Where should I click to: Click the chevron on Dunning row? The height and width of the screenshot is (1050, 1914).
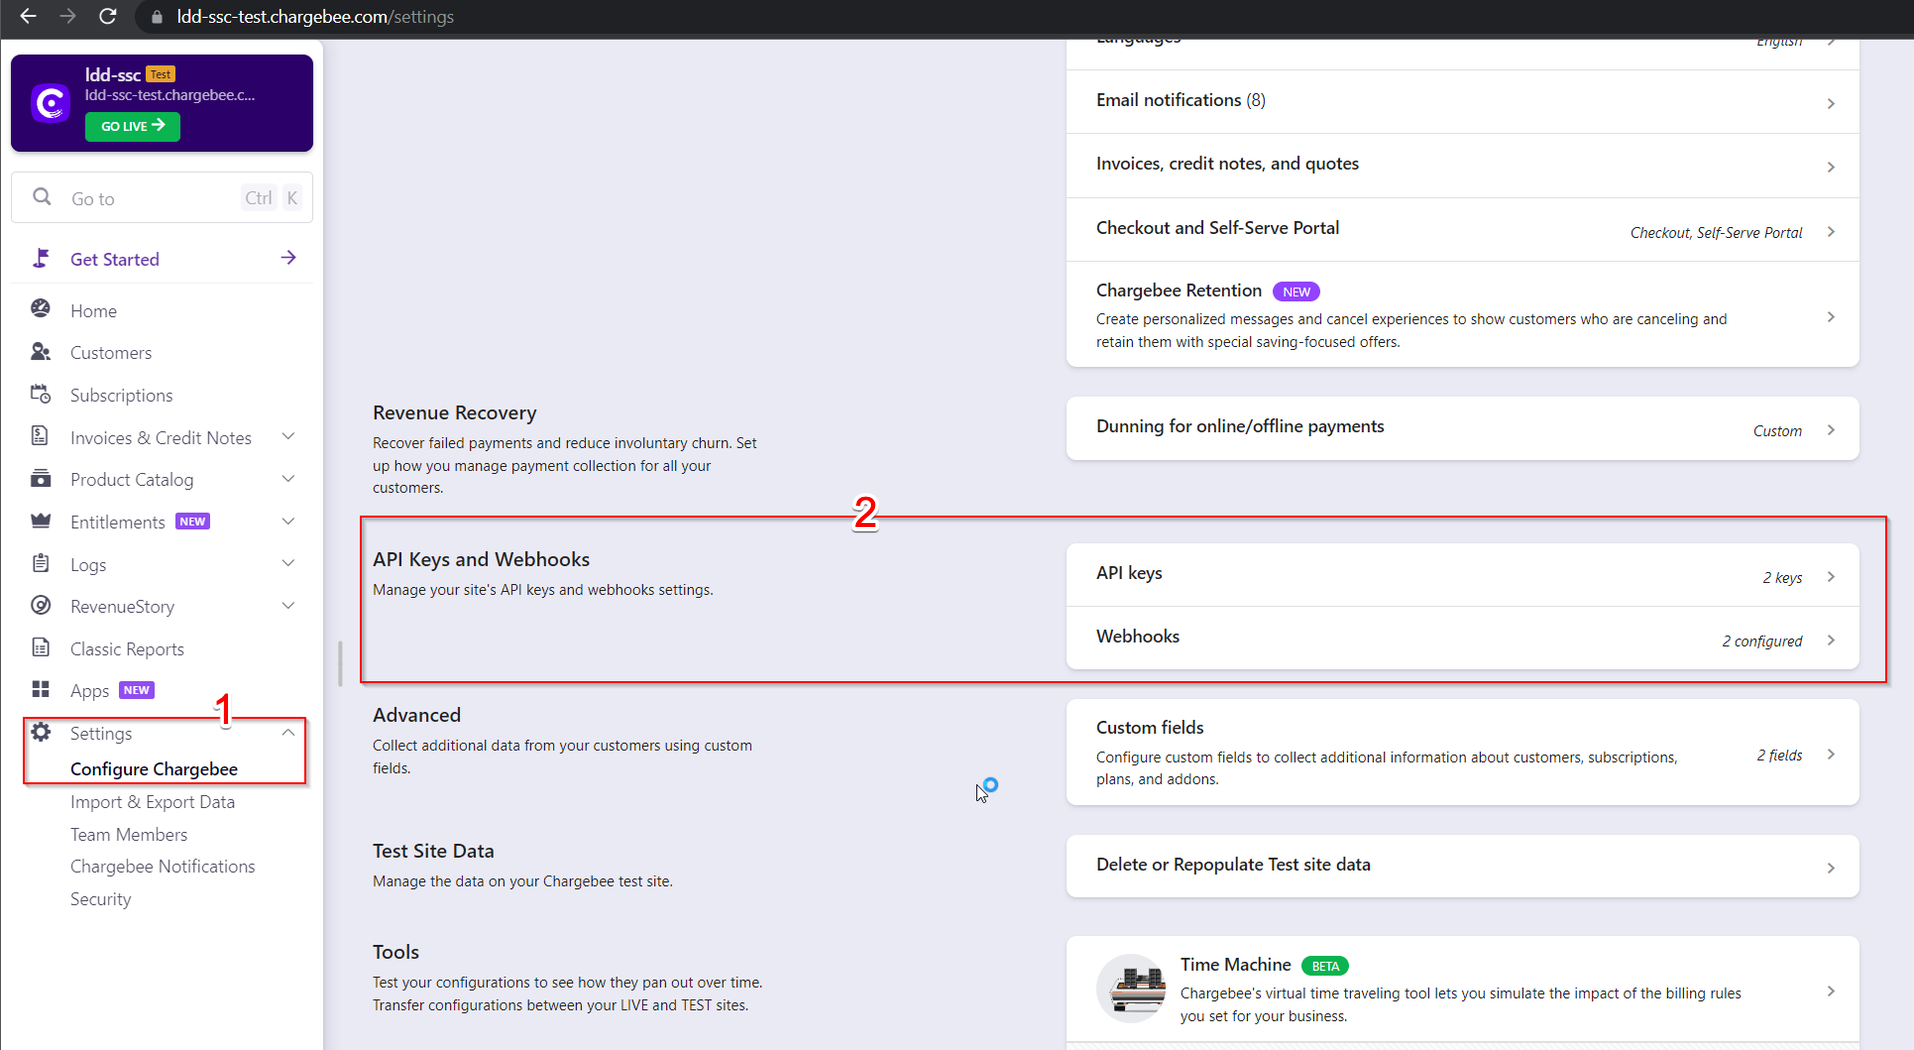[x=1831, y=430]
